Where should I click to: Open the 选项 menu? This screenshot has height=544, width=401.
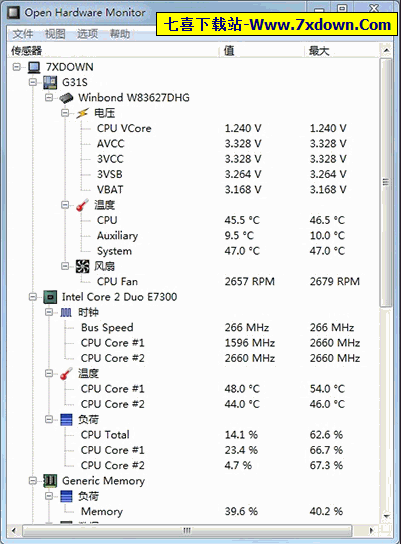[x=87, y=34]
